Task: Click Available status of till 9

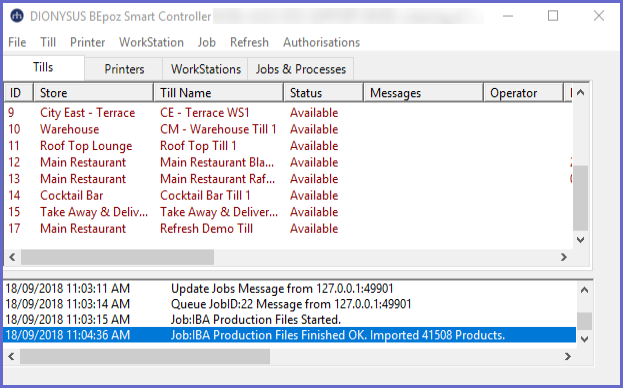Action: pos(314,113)
